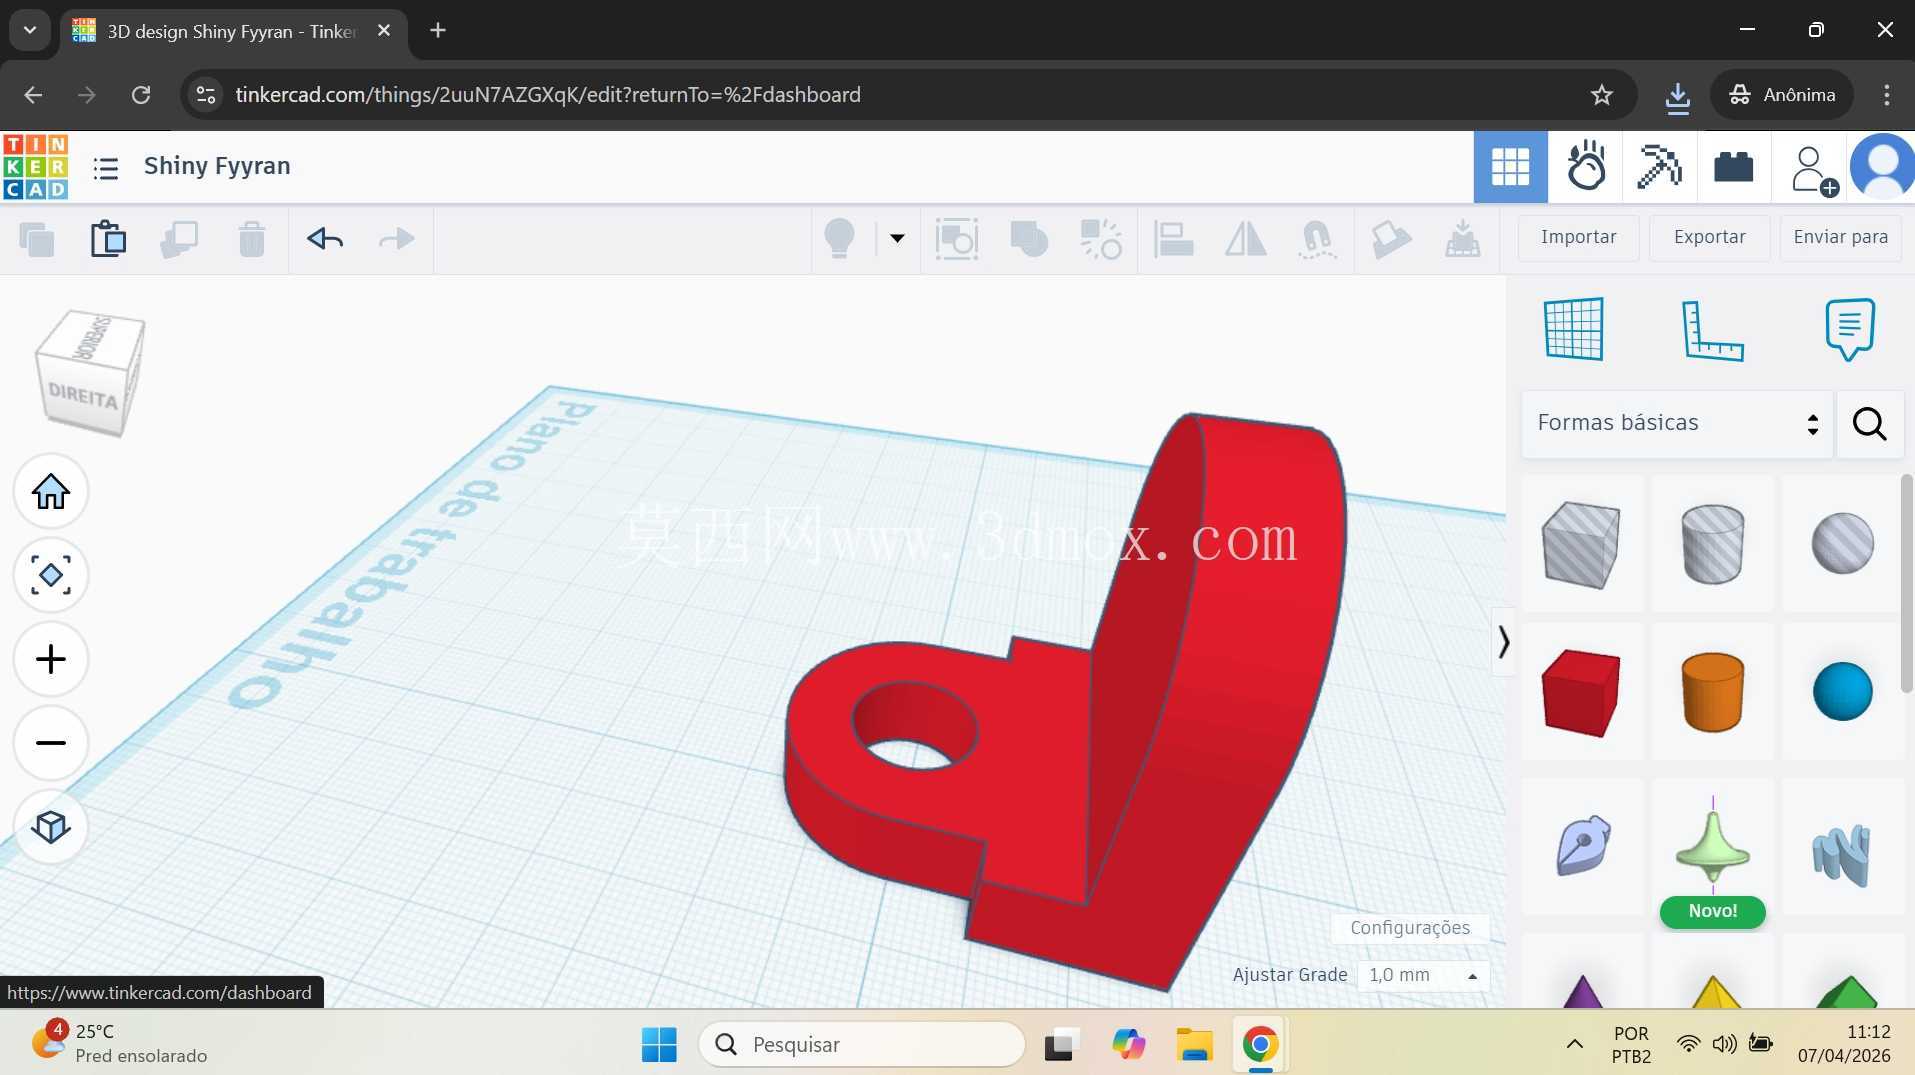
Task: Open the Ajustar Grade 1,0 mm dropdown
Action: pos(1423,976)
